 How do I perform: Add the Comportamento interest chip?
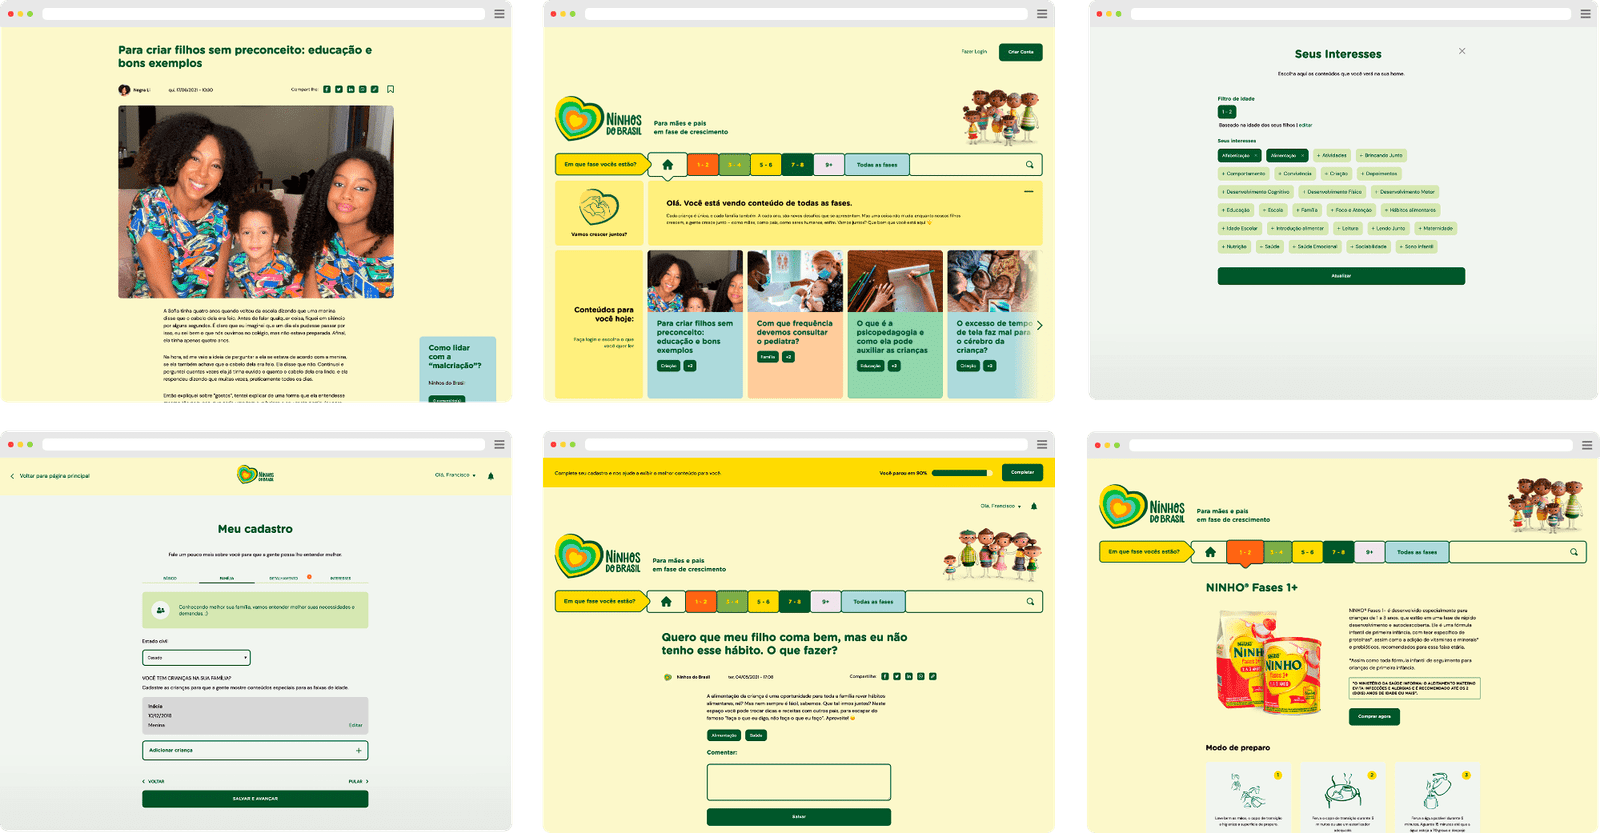click(x=1243, y=173)
